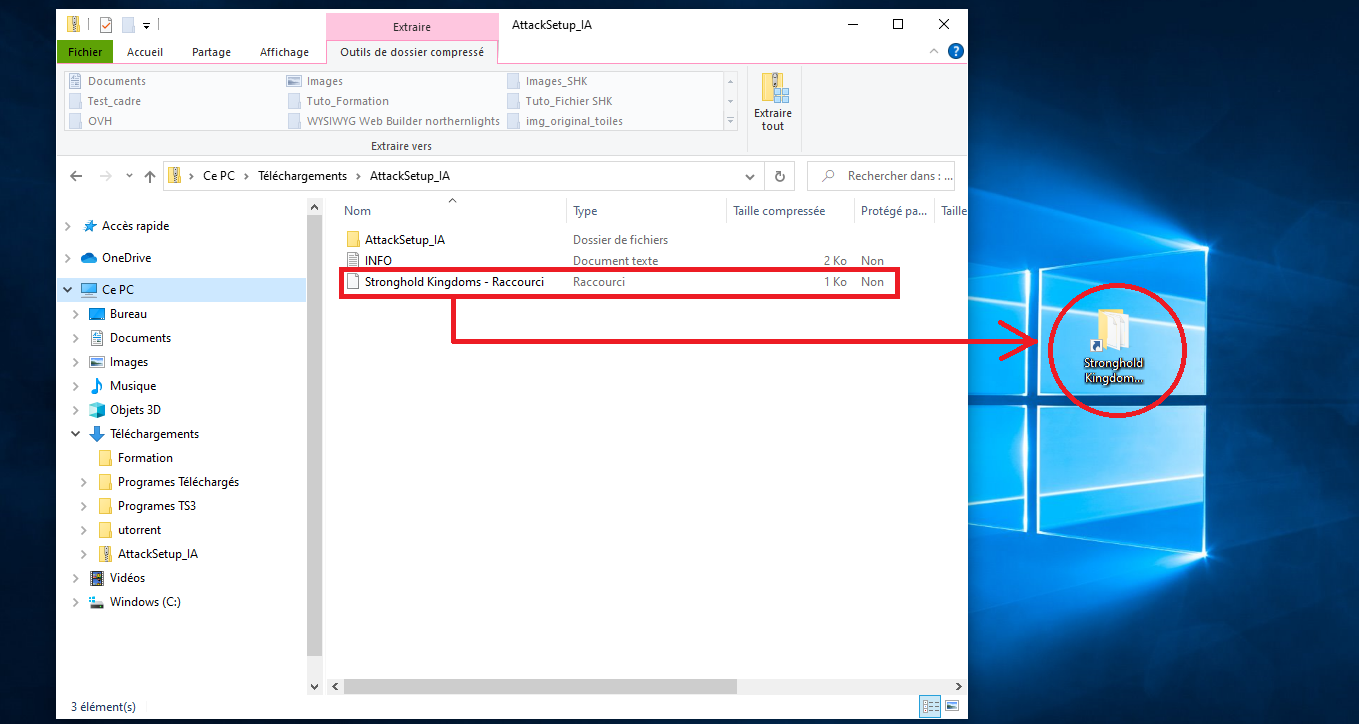Collapse the Téléchargements tree node
The width and height of the screenshot is (1359, 724).
click(76, 434)
